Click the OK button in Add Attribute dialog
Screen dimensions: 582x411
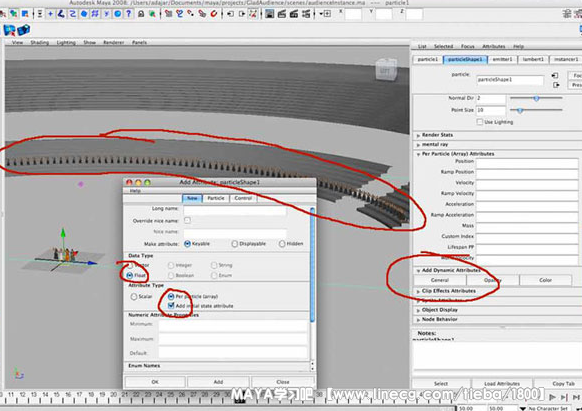click(155, 382)
